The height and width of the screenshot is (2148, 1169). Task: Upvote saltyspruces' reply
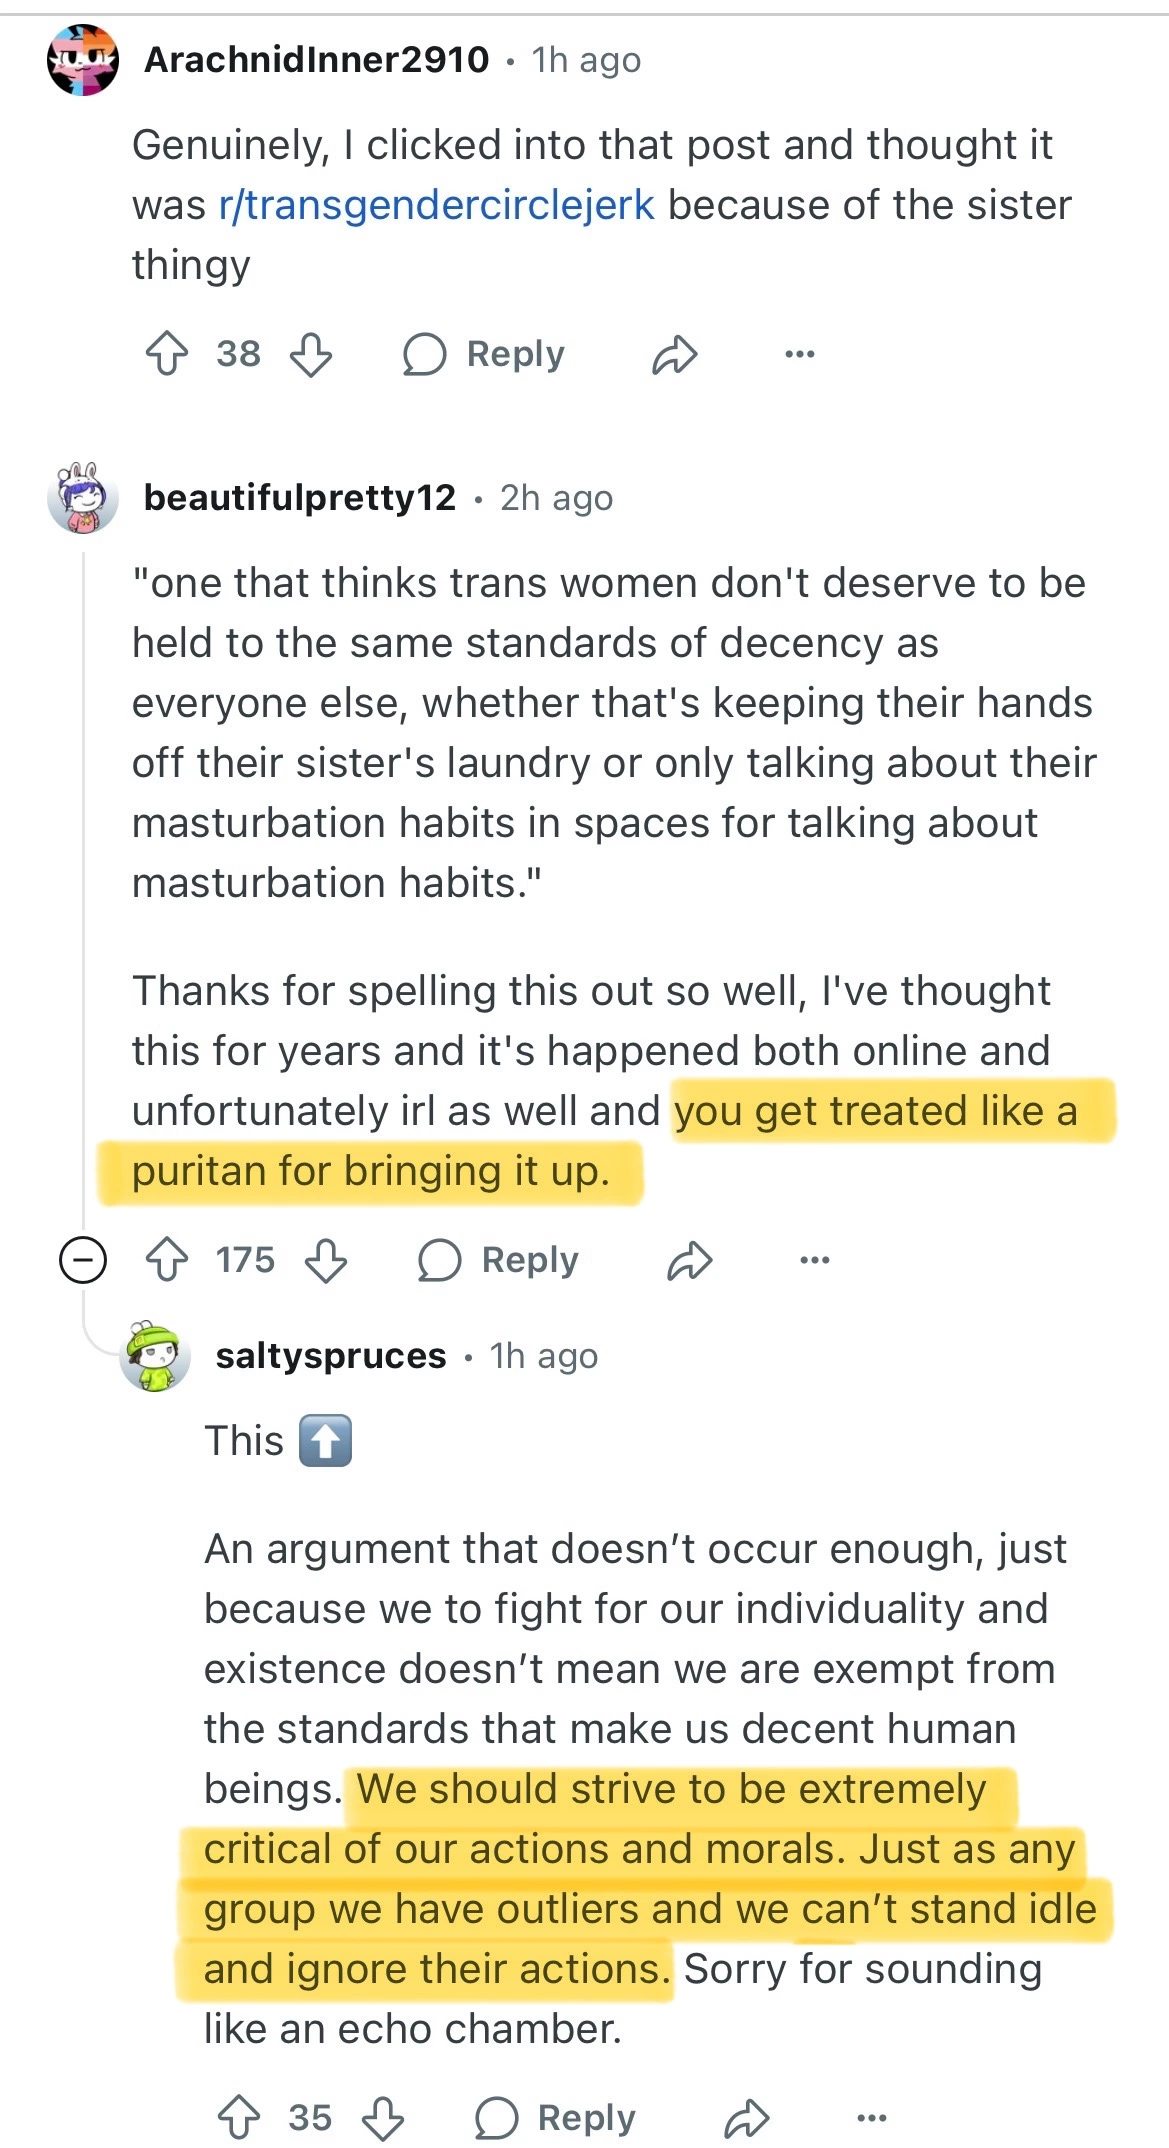pyautogui.click(x=239, y=2118)
